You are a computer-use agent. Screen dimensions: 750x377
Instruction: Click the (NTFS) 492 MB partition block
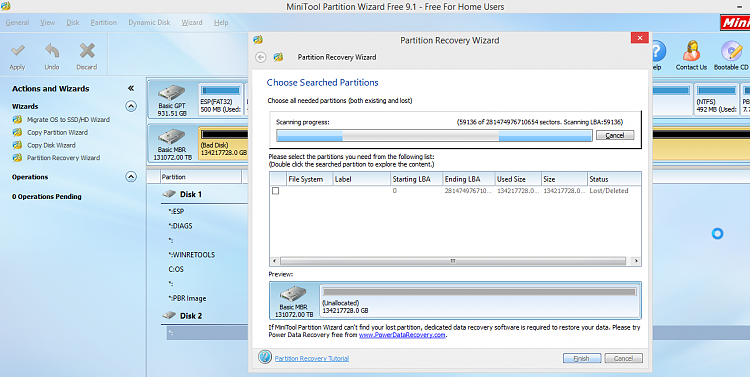pos(716,100)
